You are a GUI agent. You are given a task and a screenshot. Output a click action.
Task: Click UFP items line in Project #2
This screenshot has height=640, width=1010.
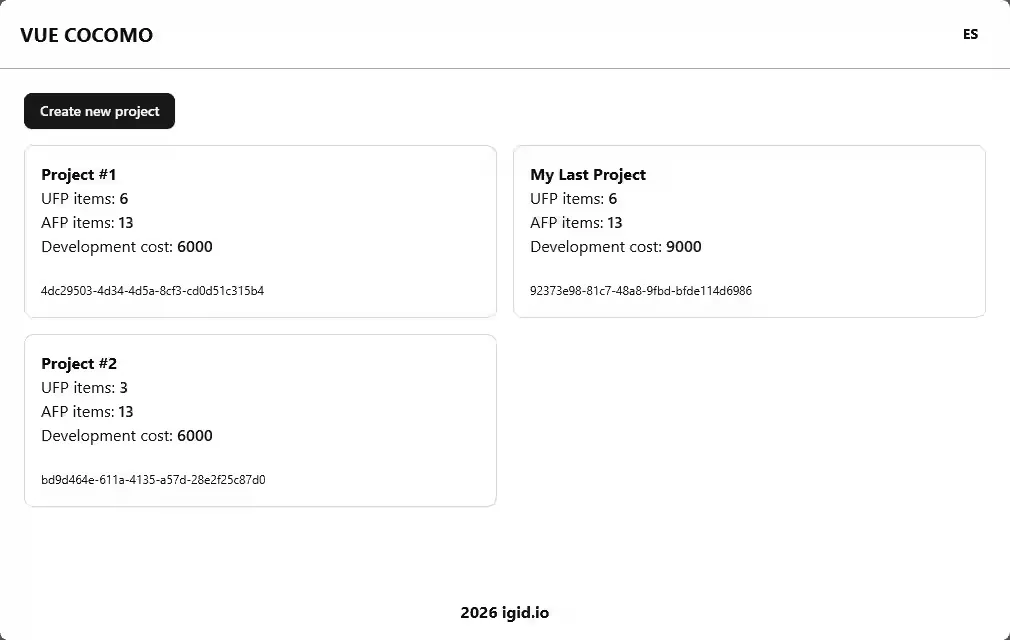[85, 387]
